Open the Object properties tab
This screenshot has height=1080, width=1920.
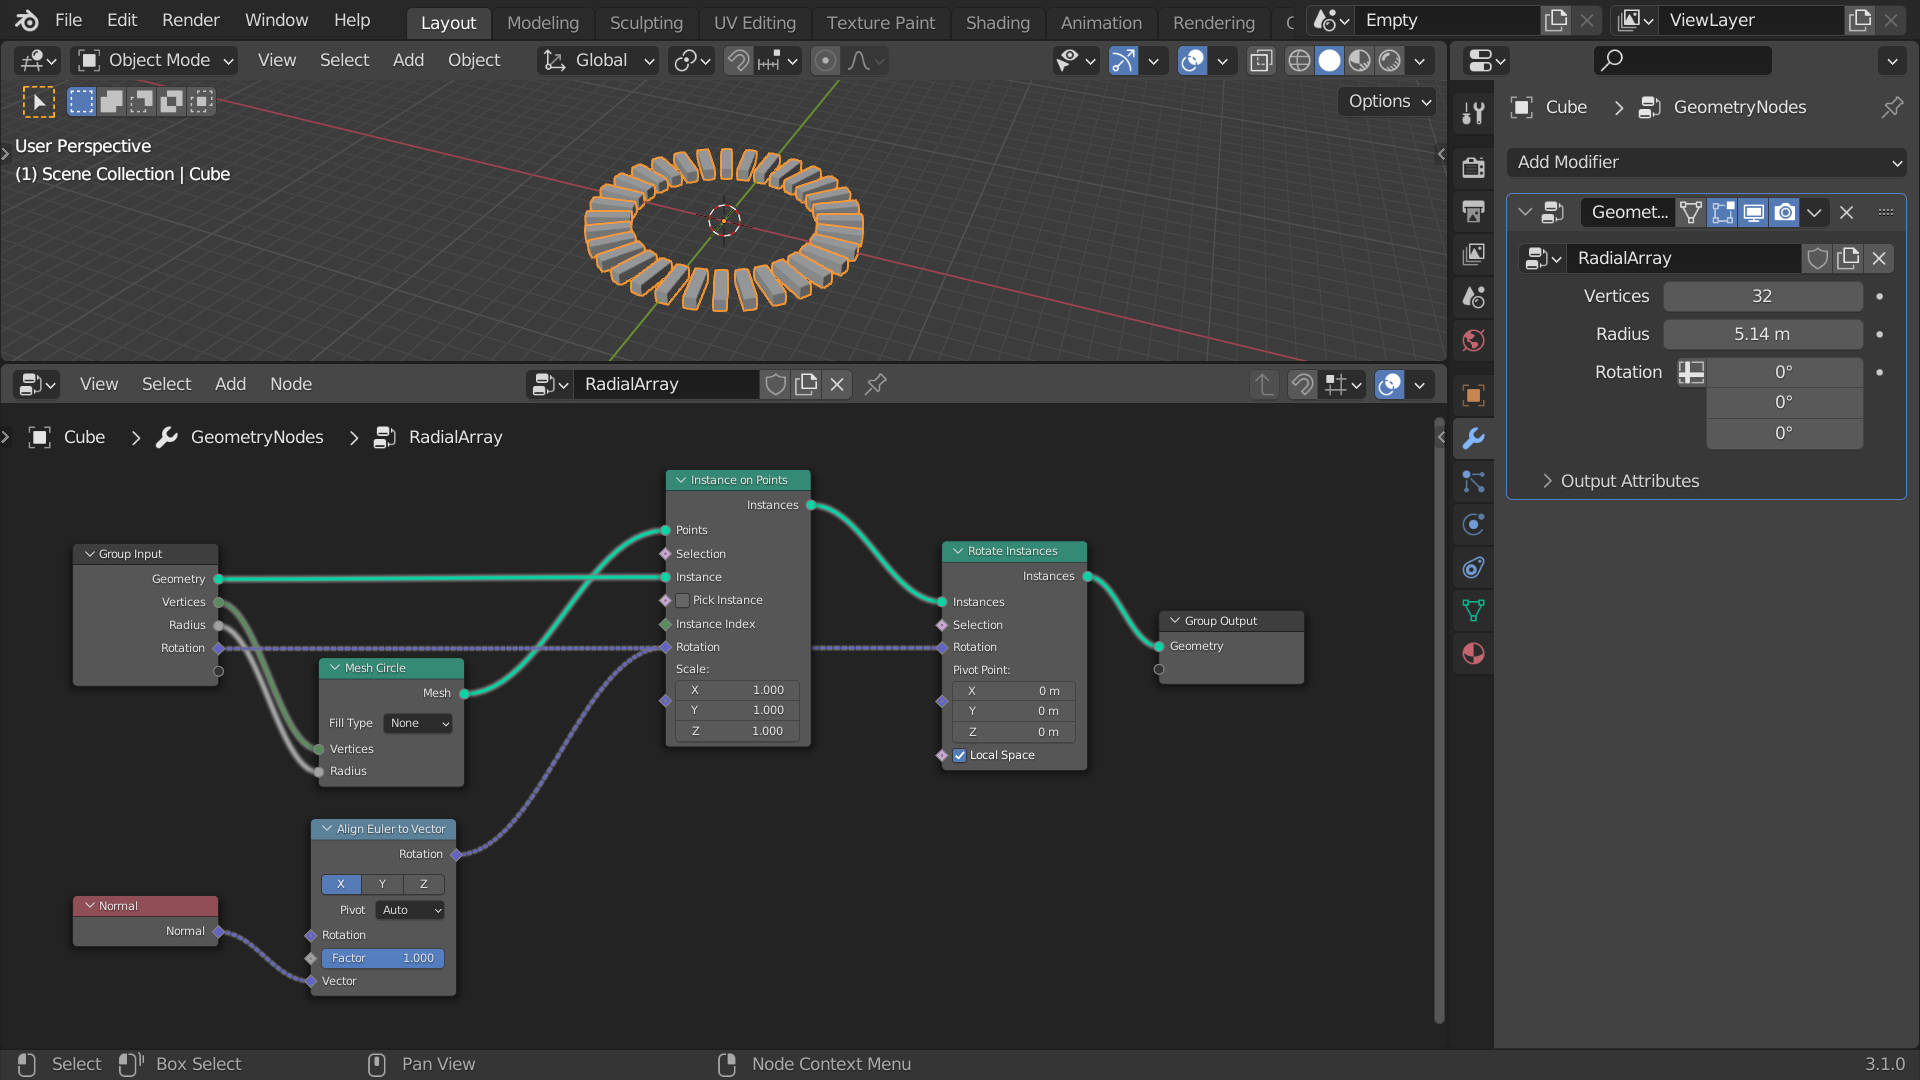pyautogui.click(x=1473, y=395)
